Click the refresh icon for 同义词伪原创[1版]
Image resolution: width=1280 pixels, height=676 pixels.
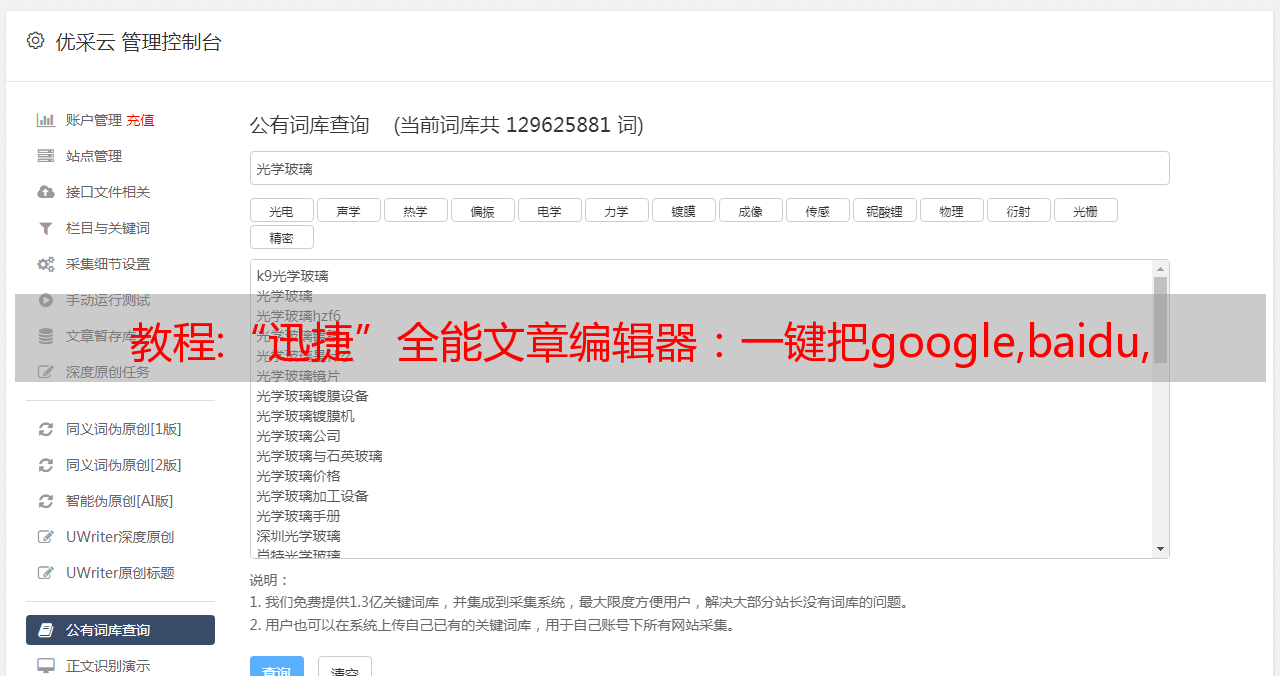pyautogui.click(x=45, y=429)
